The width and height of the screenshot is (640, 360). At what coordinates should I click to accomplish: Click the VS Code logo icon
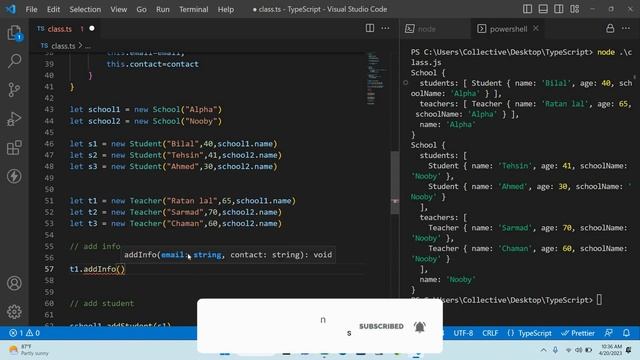pos(10,9)
